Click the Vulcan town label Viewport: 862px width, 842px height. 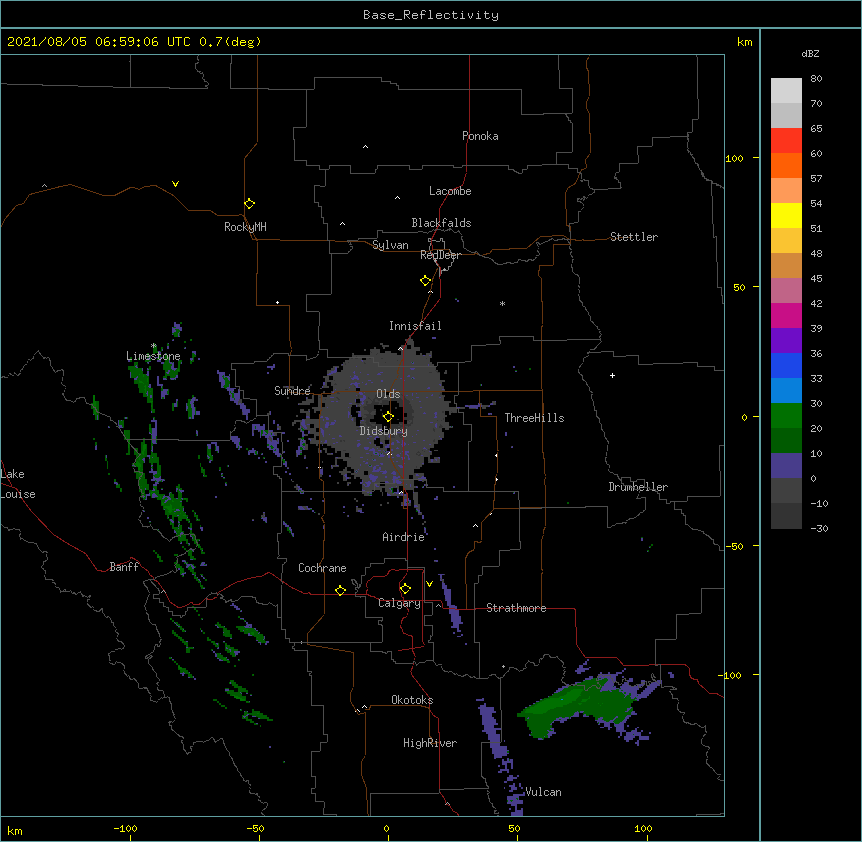coord(543,792)
